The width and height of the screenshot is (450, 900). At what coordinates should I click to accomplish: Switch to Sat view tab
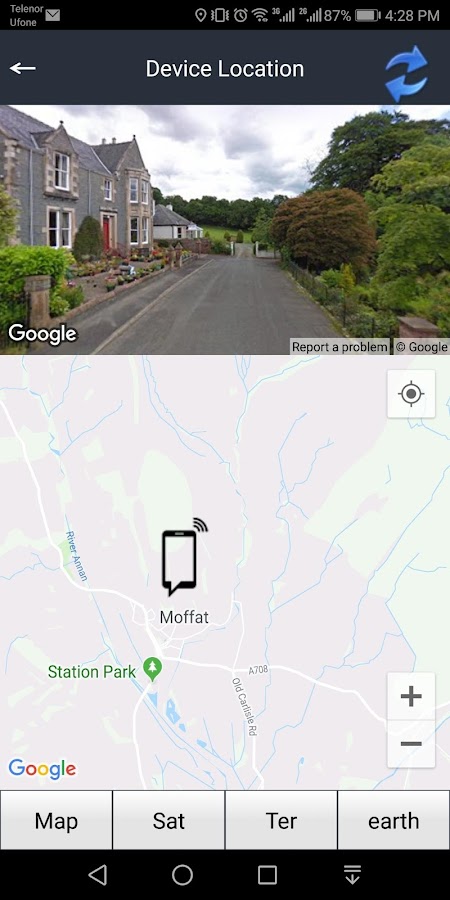pyautogui.click(x=169, y=820)
